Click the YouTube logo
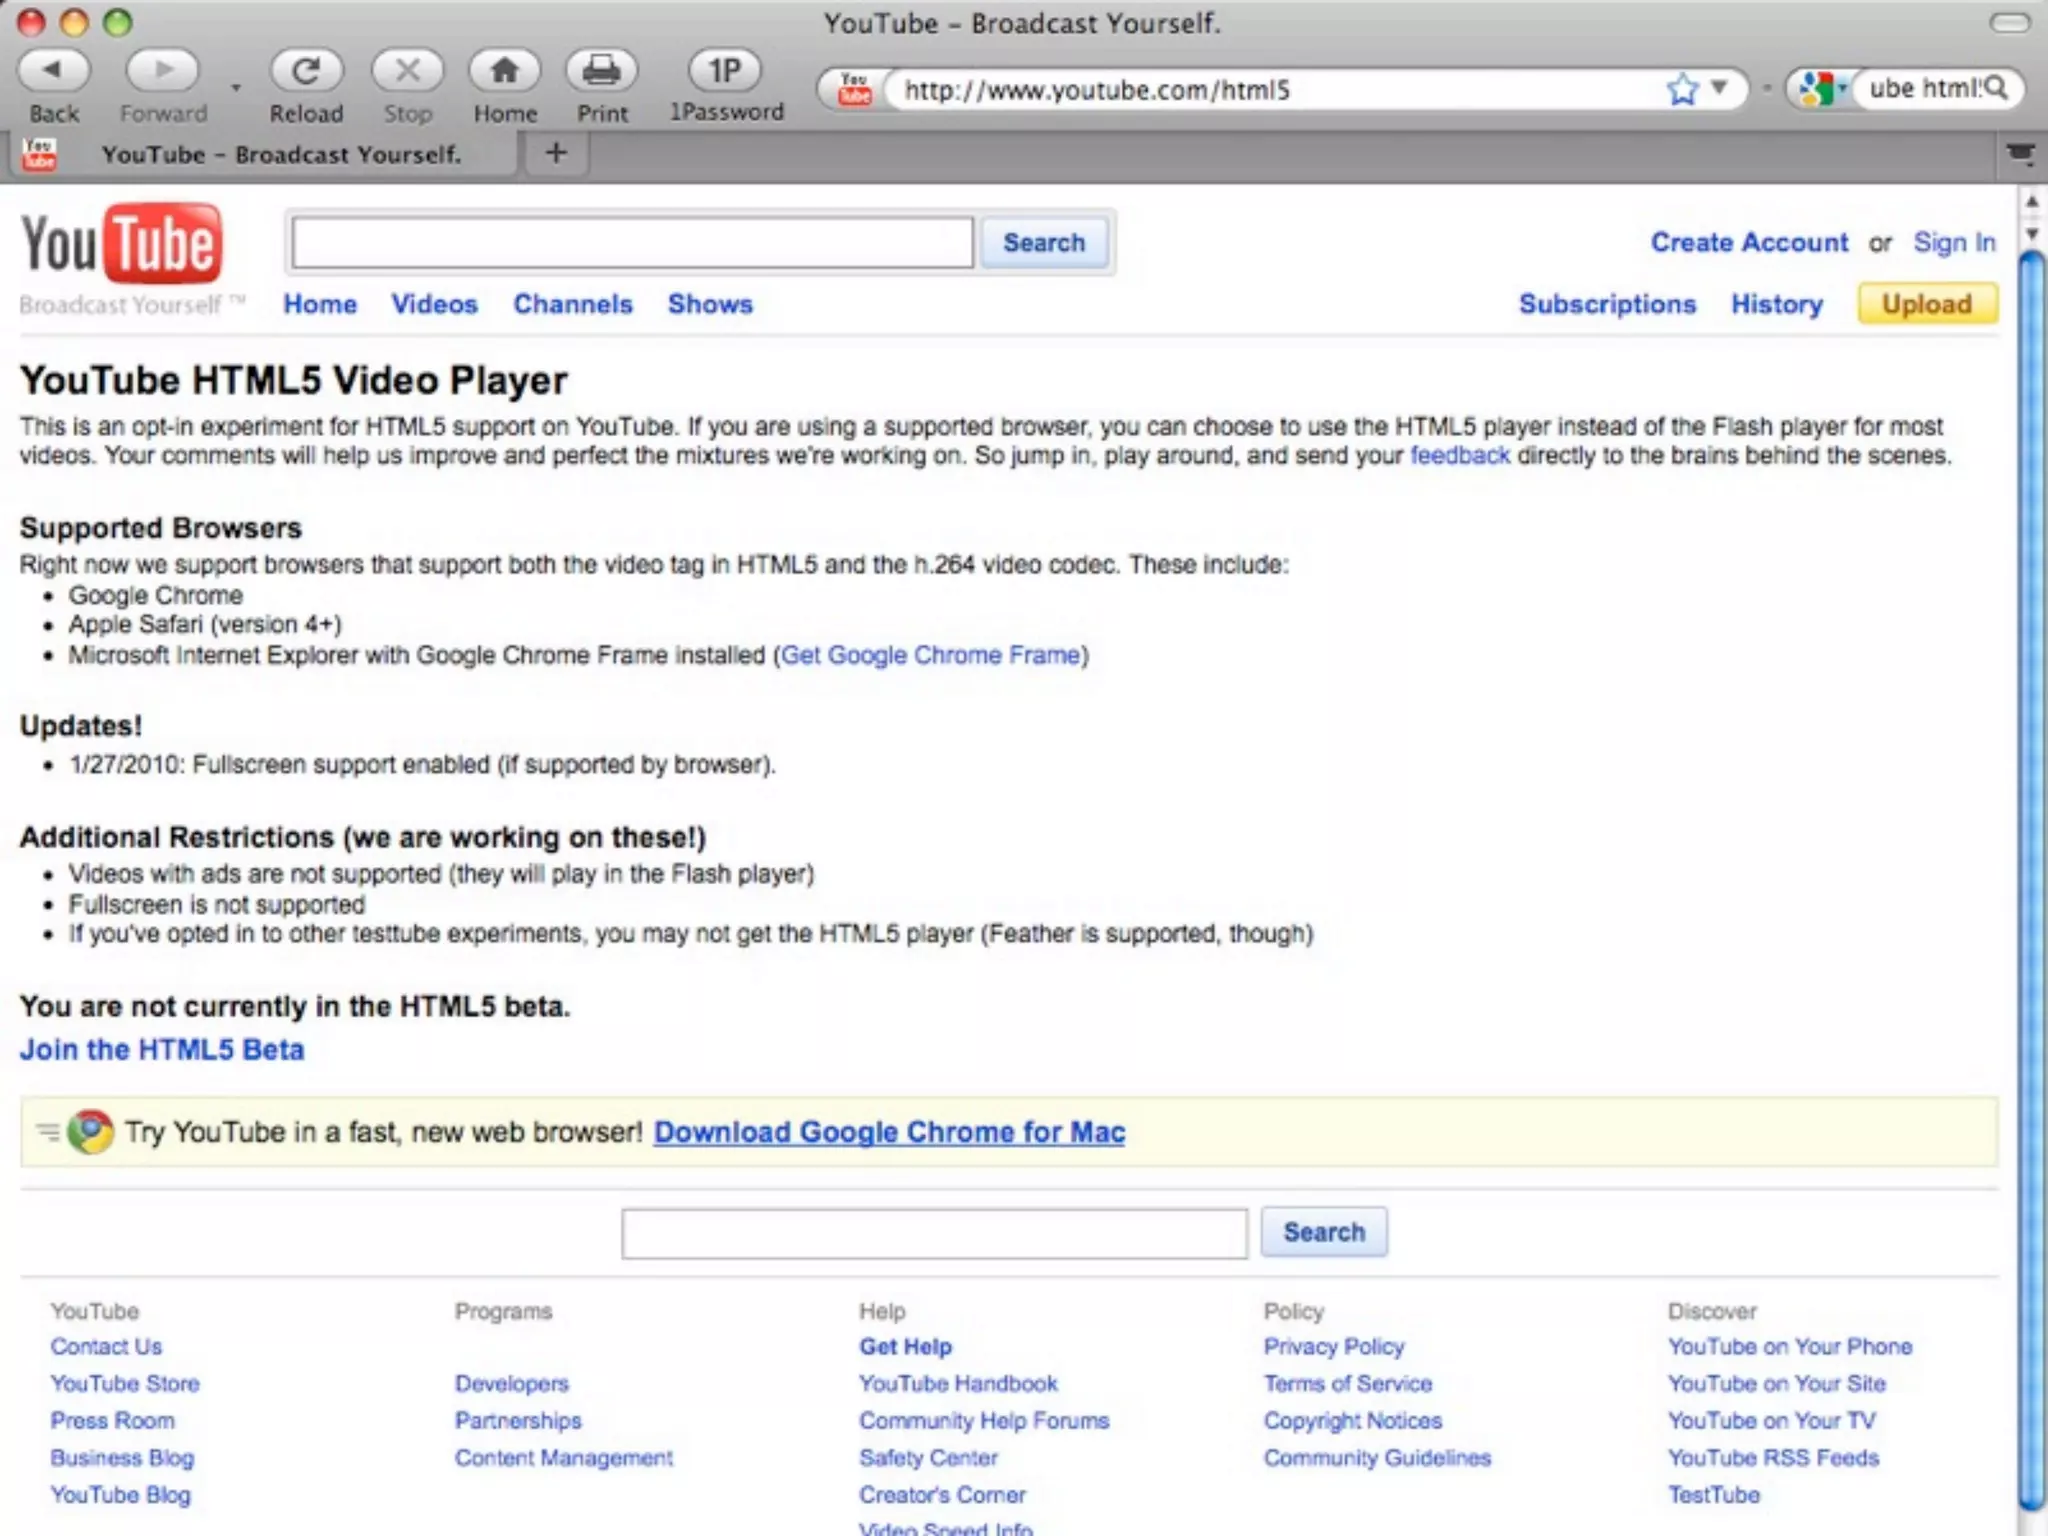The height and width of the screenshot is (1536, 2048). (x=122, y=245)
